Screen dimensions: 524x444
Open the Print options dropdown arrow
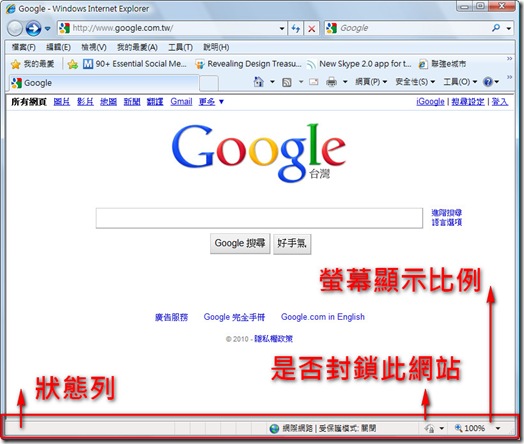[345, 82]
